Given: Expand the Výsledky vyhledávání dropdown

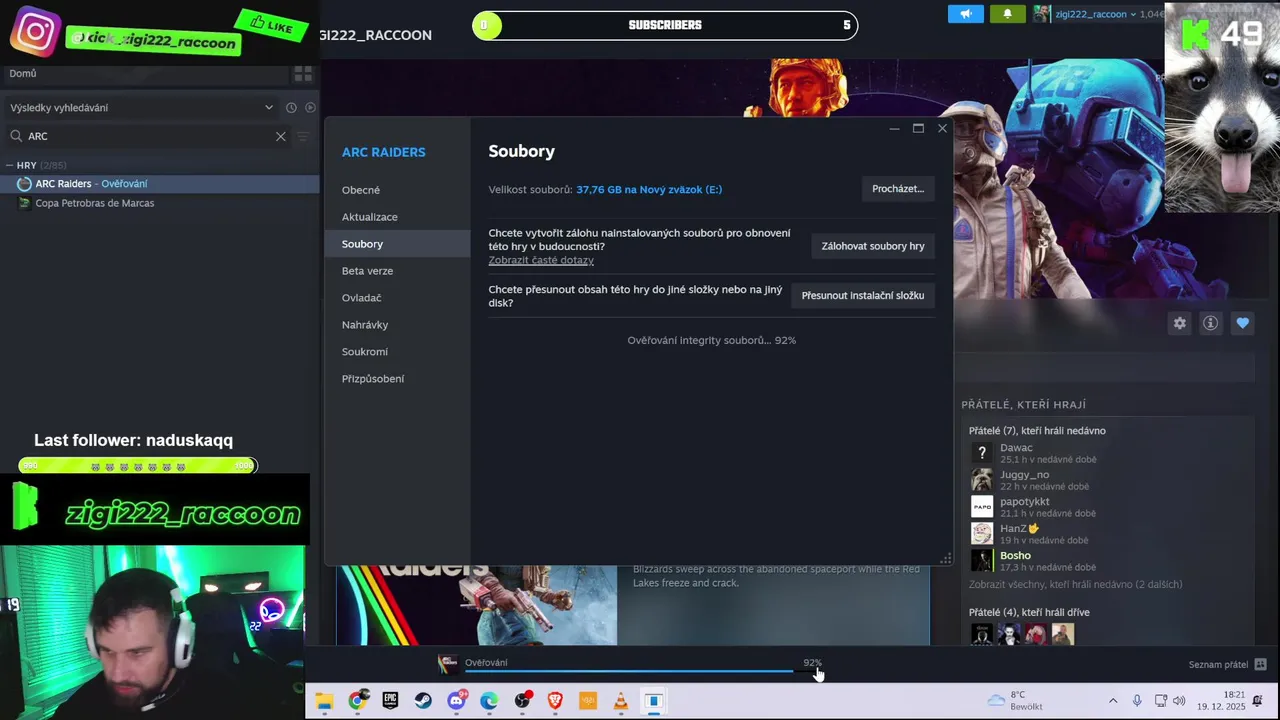Looking at the screenshot, I should [x=268, y=107].
